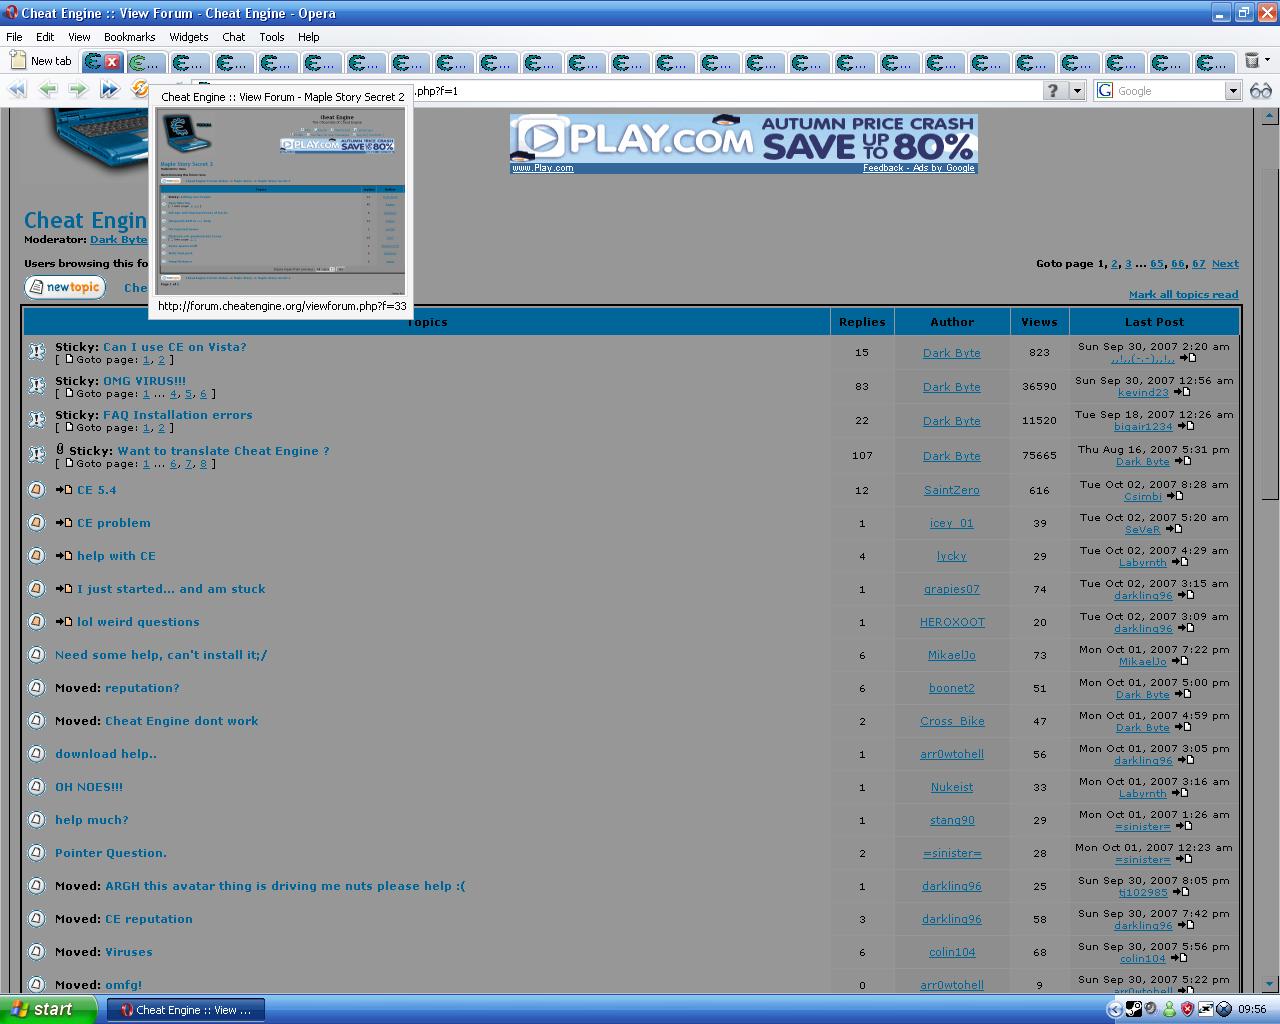
Task: Open the address bar history dropdown
Action: coord(1077,91)
